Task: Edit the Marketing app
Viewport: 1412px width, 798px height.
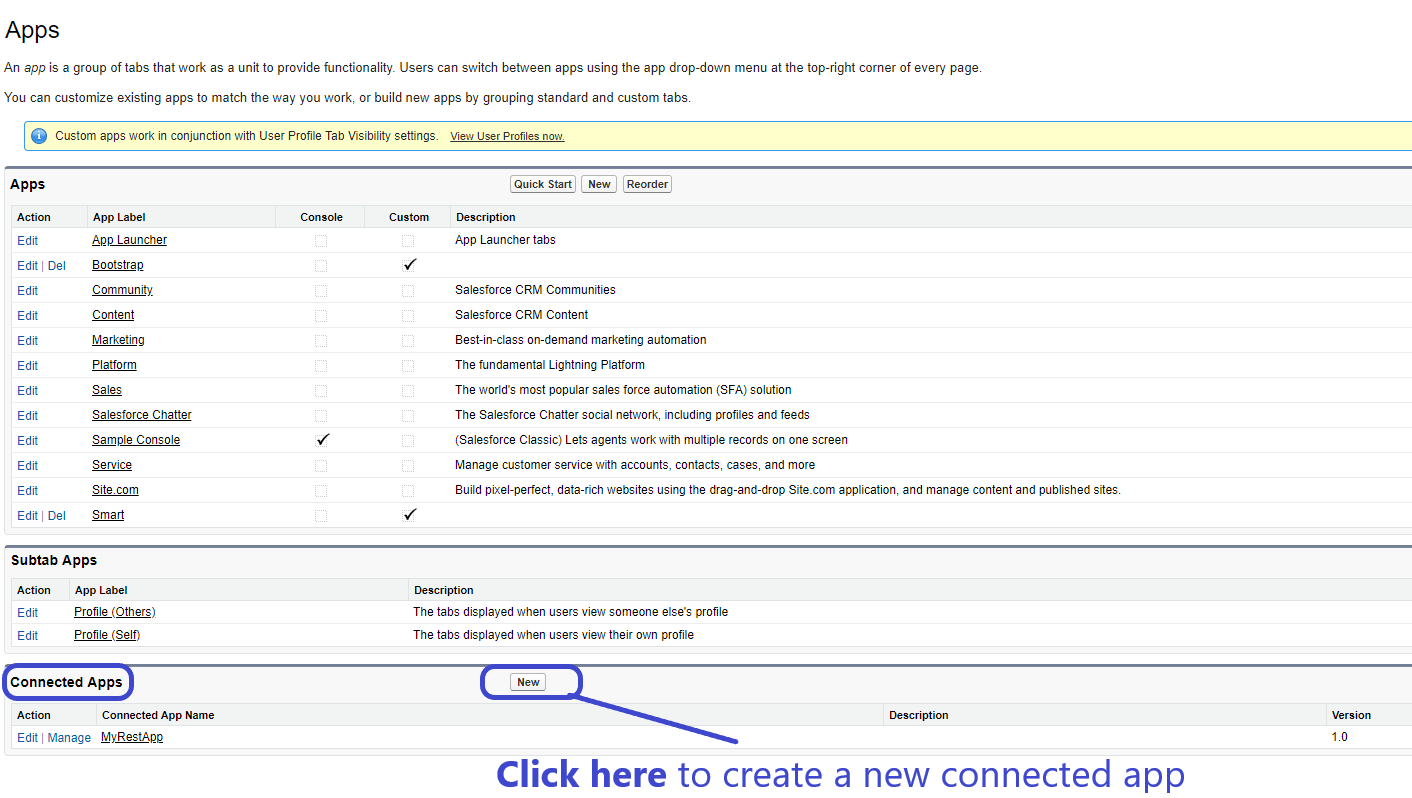Action: (27, 340)
